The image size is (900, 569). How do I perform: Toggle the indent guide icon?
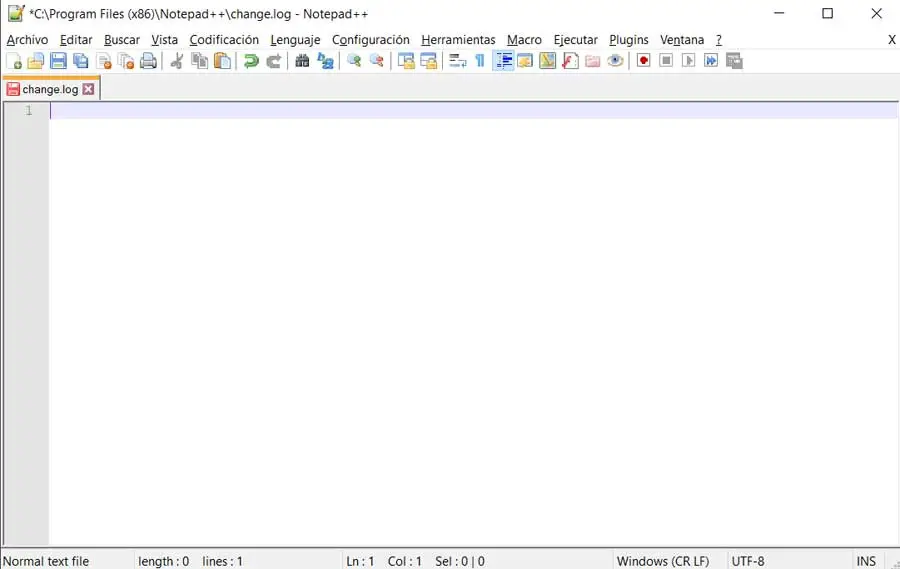click(x=503, y=61)
